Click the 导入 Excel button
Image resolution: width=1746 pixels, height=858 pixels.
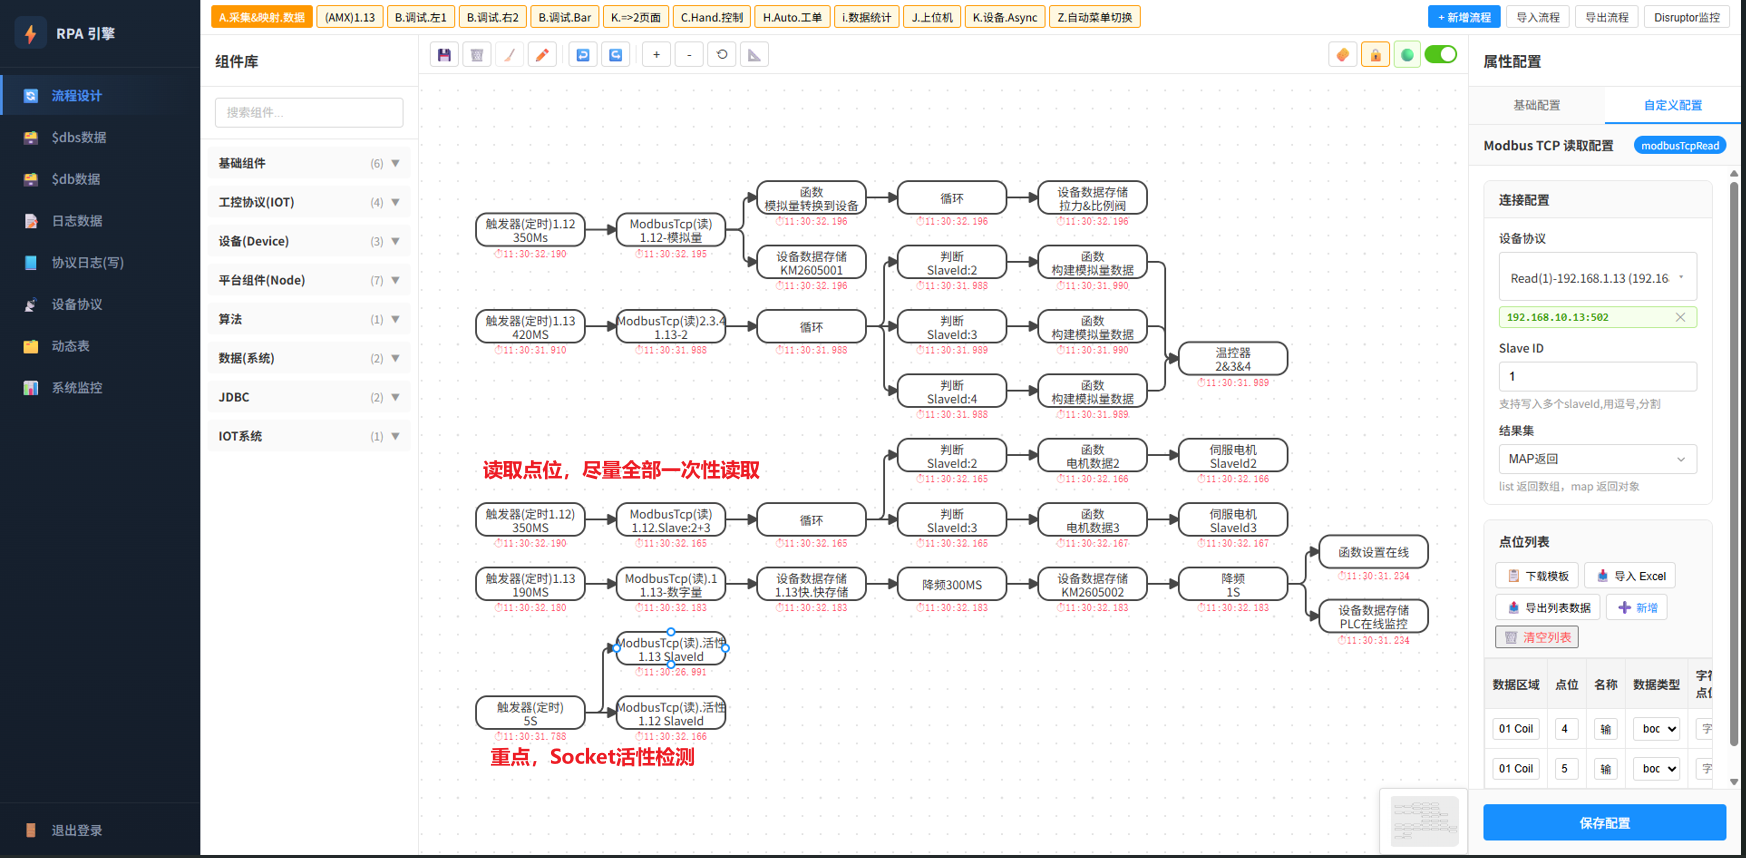(x=1630, y=576)
